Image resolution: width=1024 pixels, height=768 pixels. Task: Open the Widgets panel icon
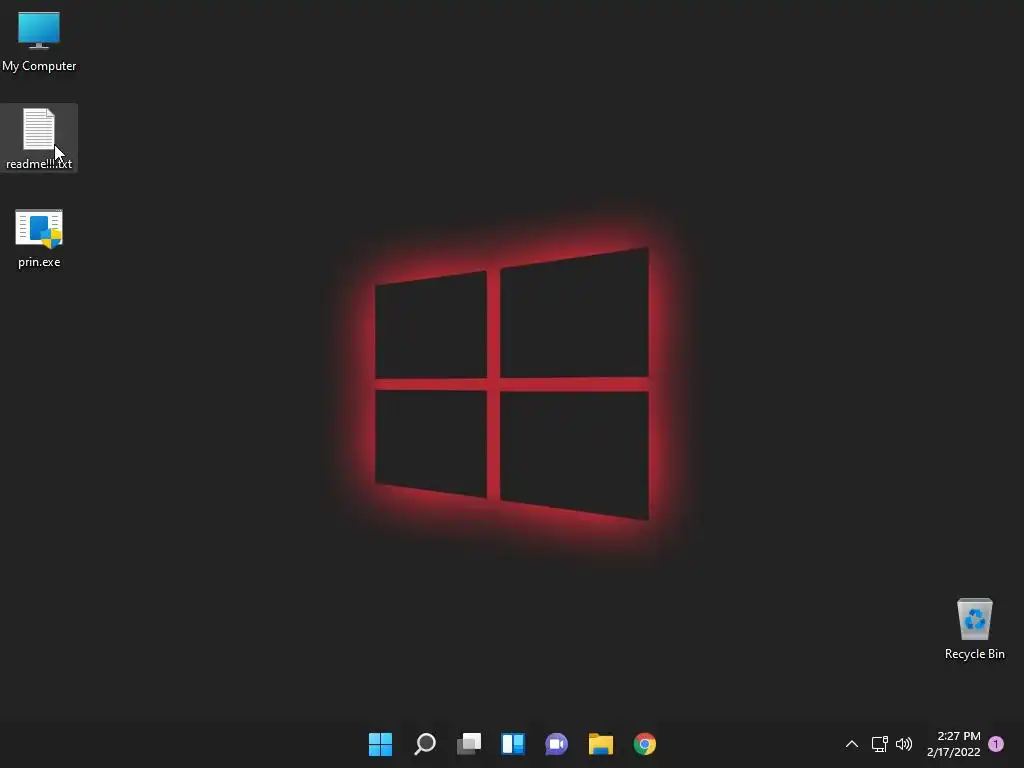tap(513, 744)
